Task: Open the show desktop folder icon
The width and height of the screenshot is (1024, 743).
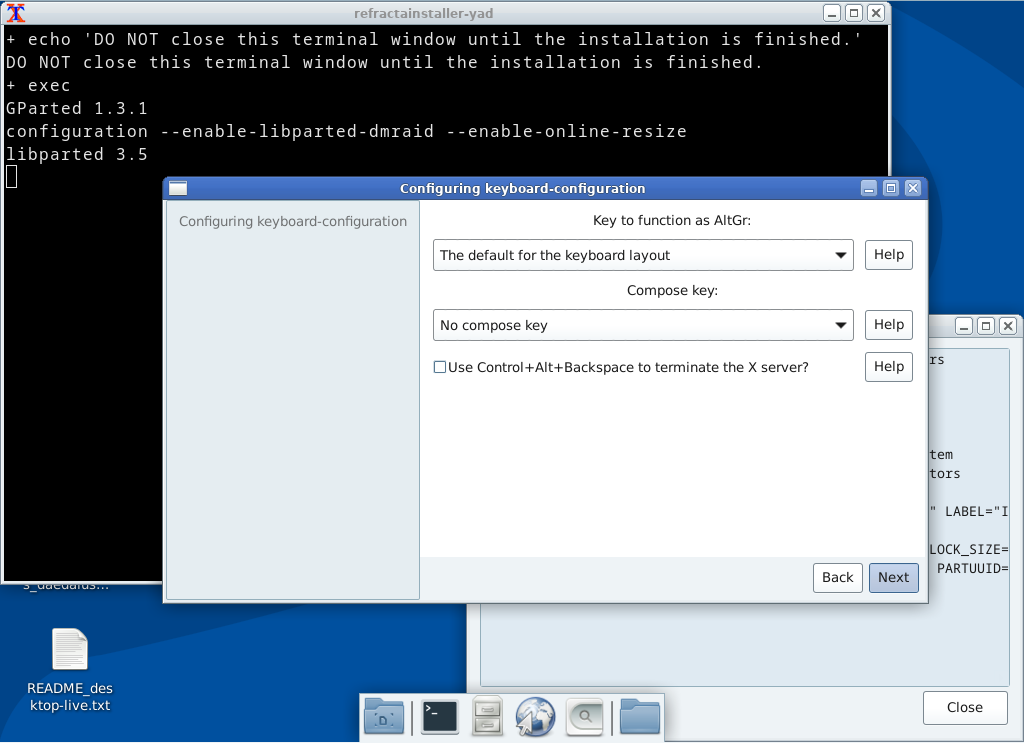Action: click(384, 716)
